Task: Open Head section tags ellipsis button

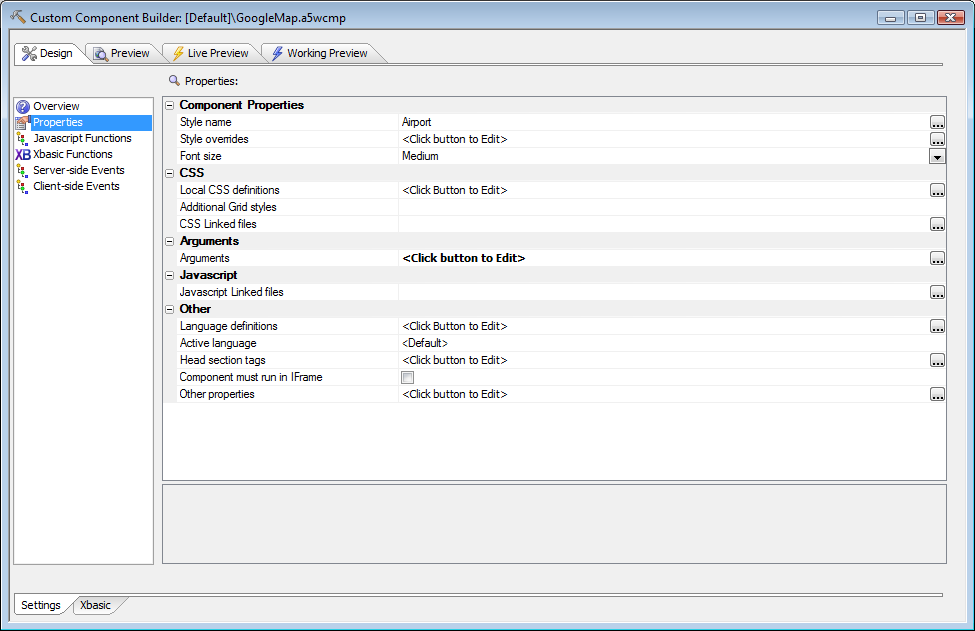Action: pos(937,361)
